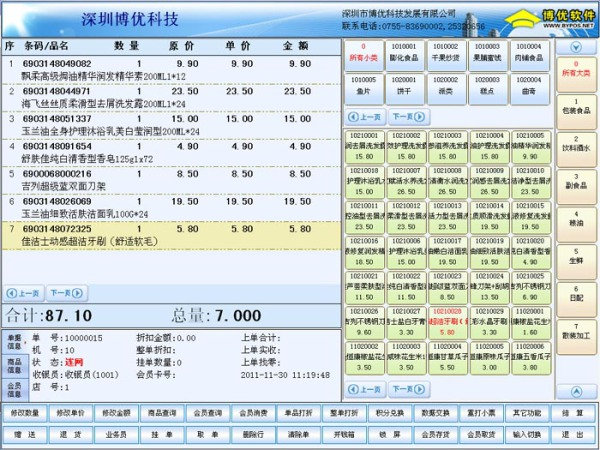The width and height of the screenshot is (600, 450).
Task: Select subcategory 1010004 肉铺食品
Action: click(x=530, y=55)
